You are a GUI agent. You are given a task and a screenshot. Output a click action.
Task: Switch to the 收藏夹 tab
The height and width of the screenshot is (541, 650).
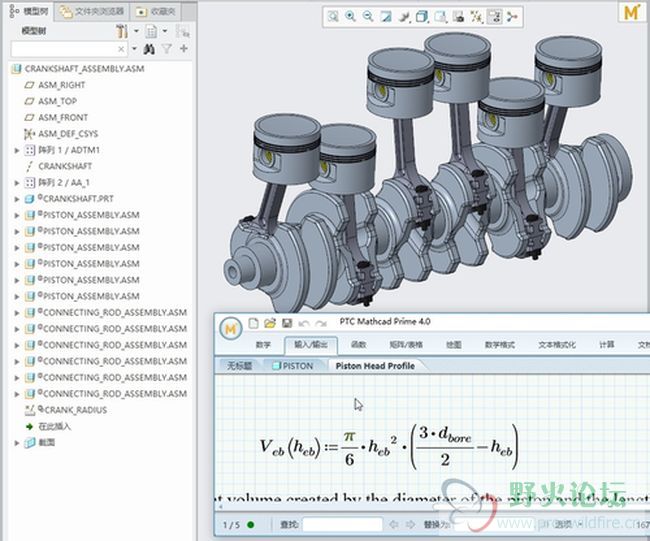click(x=156, y=12)
